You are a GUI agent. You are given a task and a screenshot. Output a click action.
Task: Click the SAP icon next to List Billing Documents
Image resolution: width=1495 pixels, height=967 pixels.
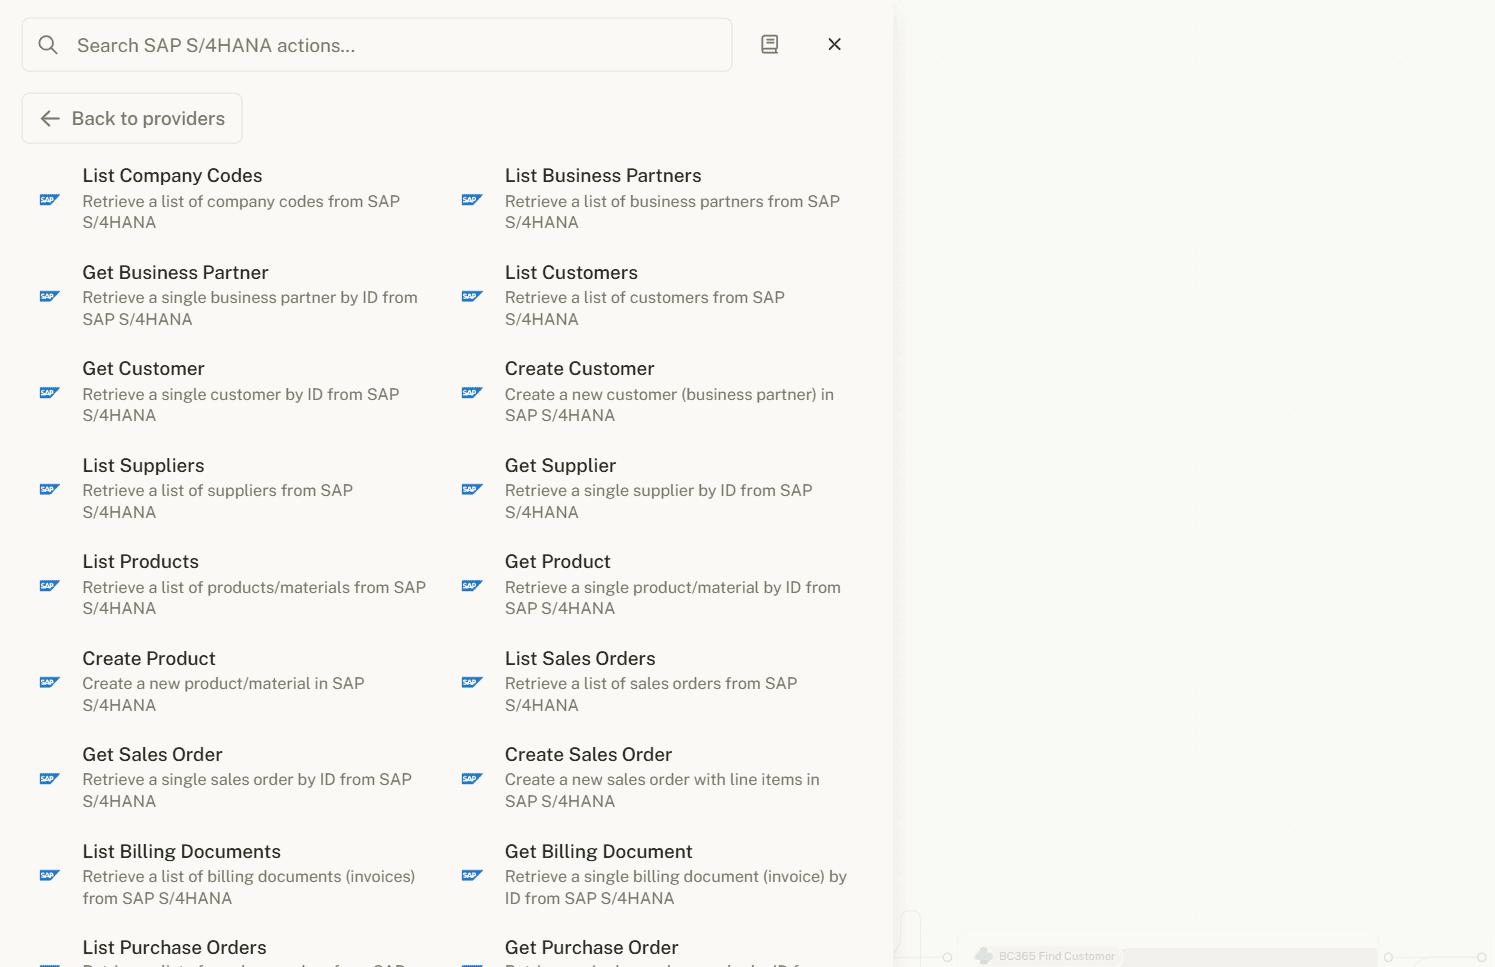point(49,875)
